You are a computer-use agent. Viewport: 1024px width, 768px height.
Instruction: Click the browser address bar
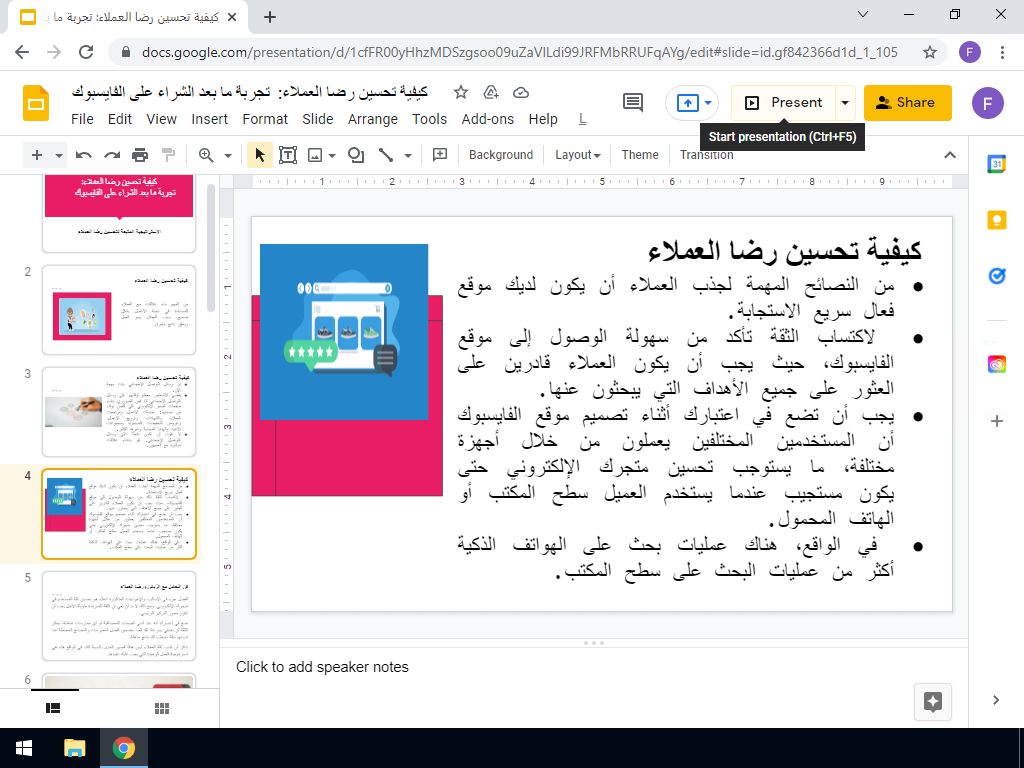[x=519, y=52]
